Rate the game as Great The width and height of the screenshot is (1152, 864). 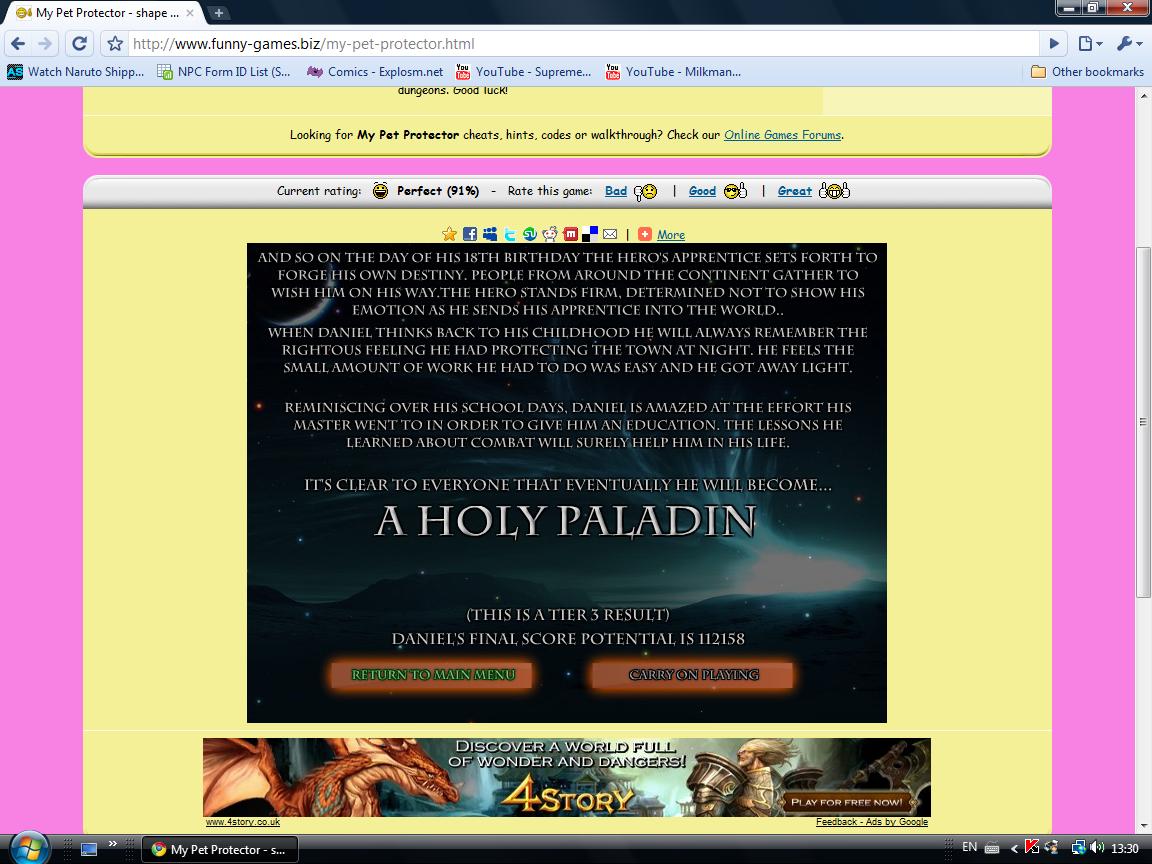[795, 191]
